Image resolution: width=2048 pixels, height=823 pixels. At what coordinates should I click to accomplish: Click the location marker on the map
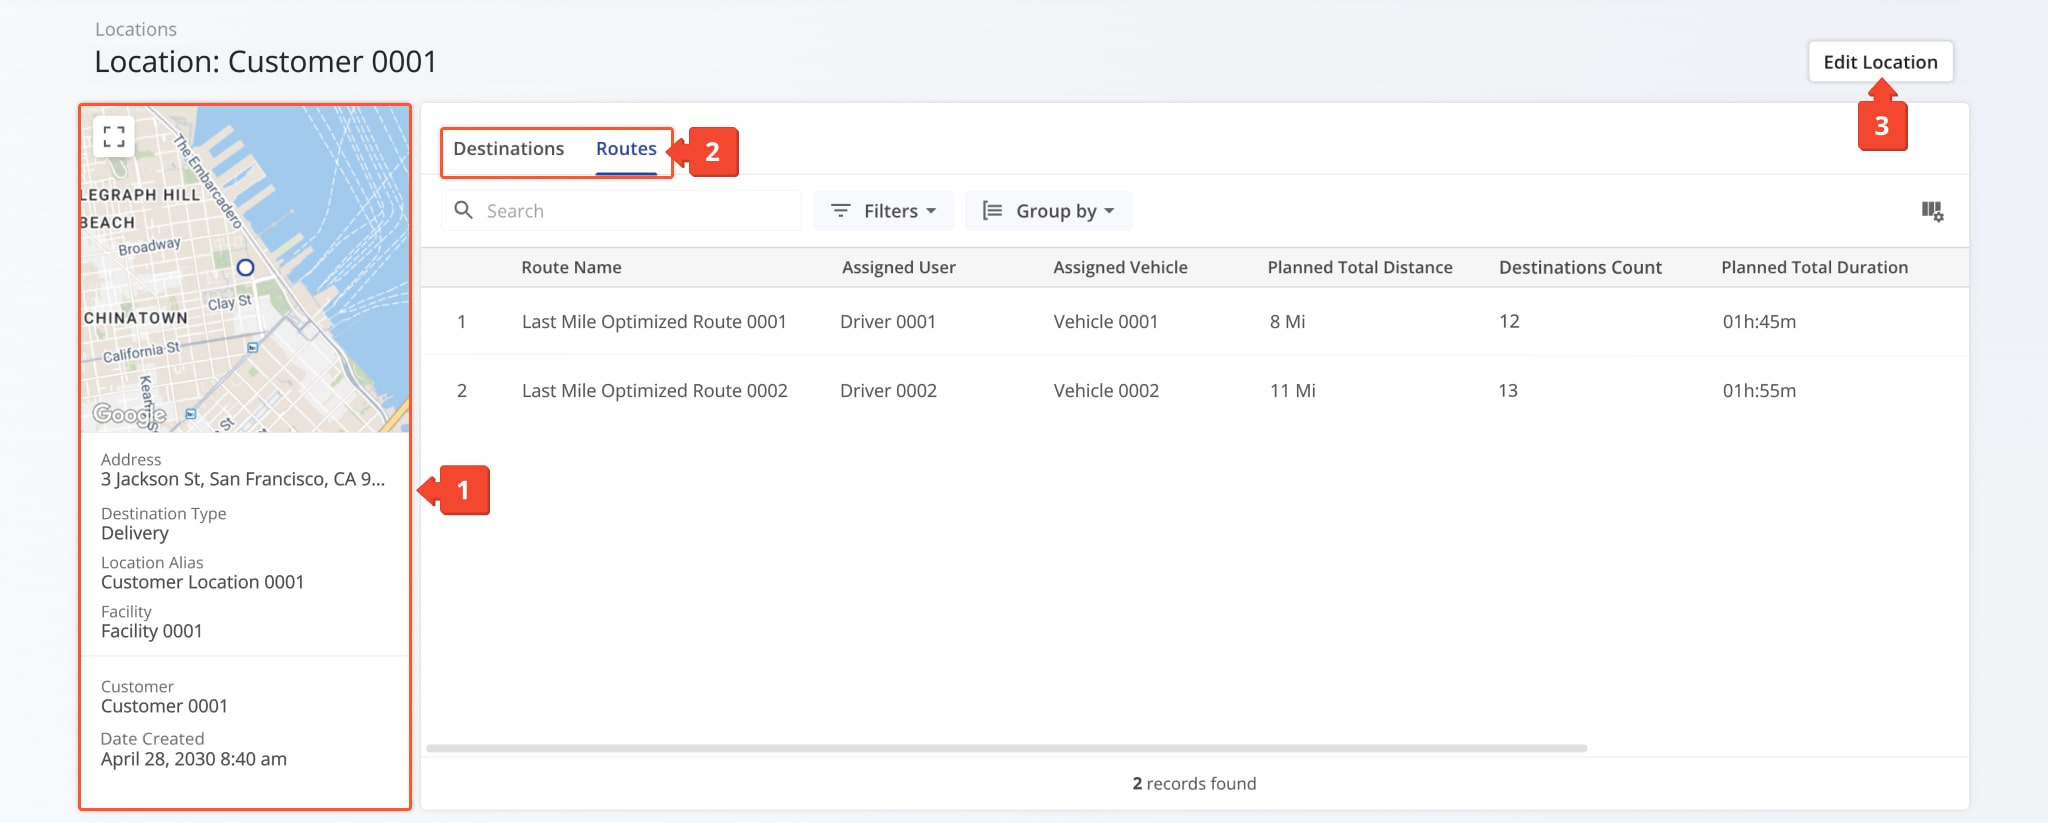(245, 267)
